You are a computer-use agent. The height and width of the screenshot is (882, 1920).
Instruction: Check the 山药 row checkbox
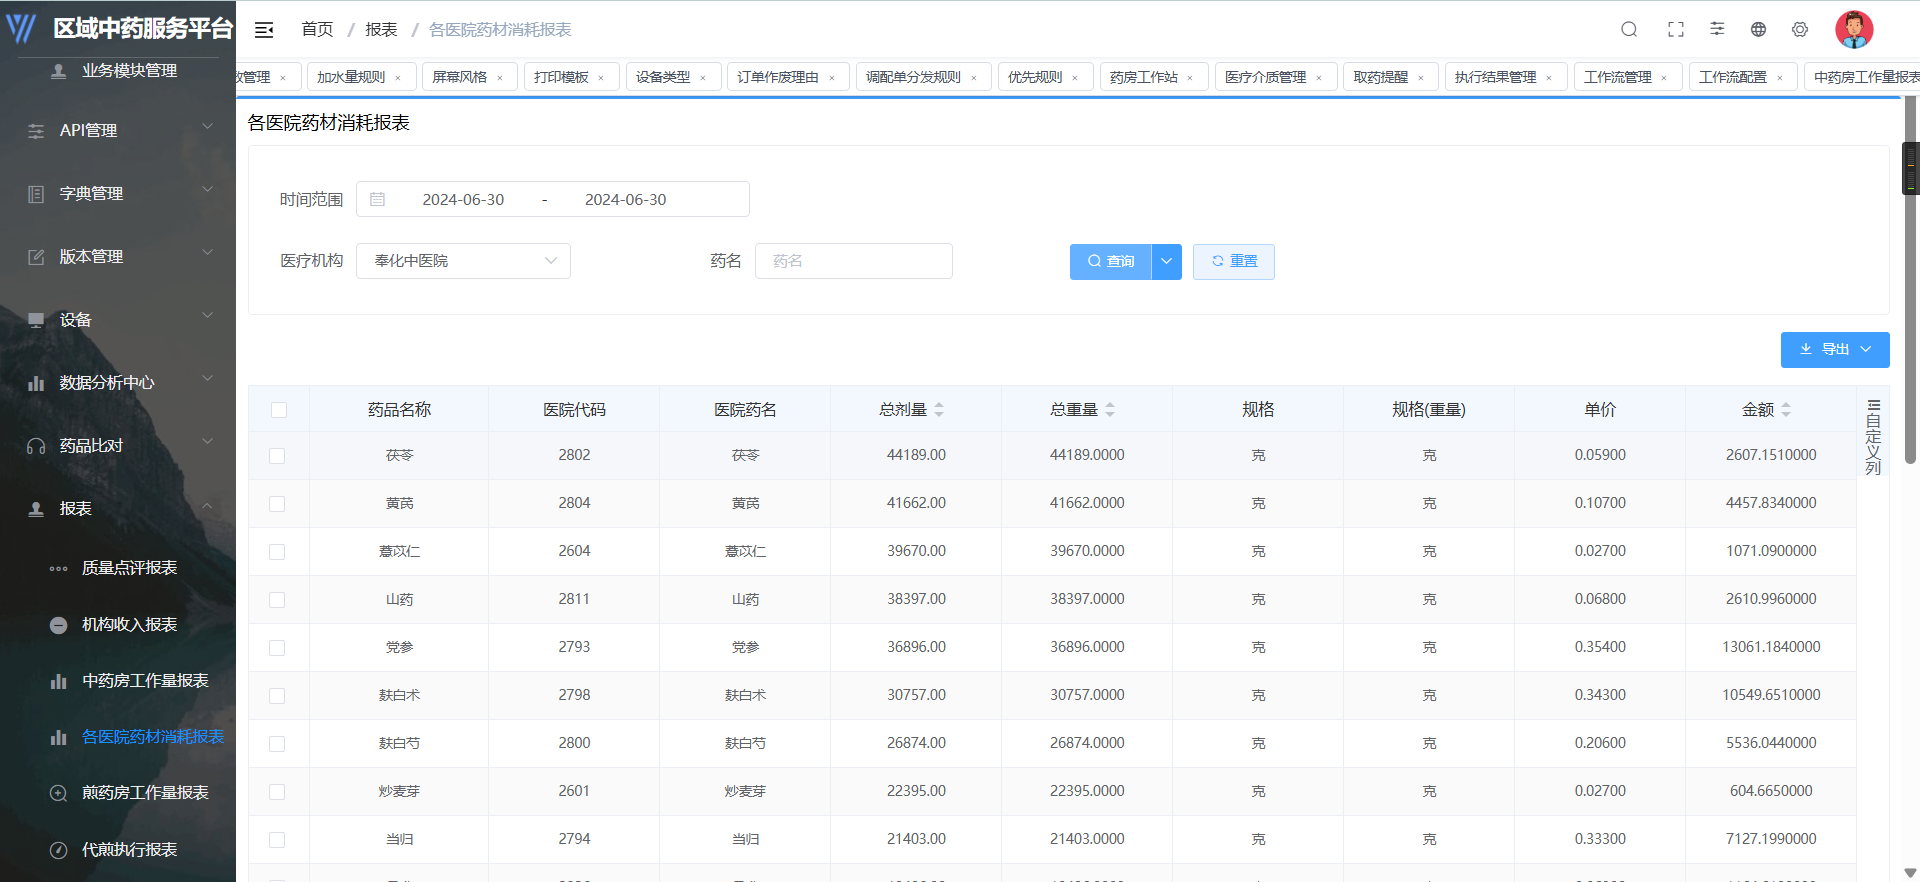click(x=277, y=600)
